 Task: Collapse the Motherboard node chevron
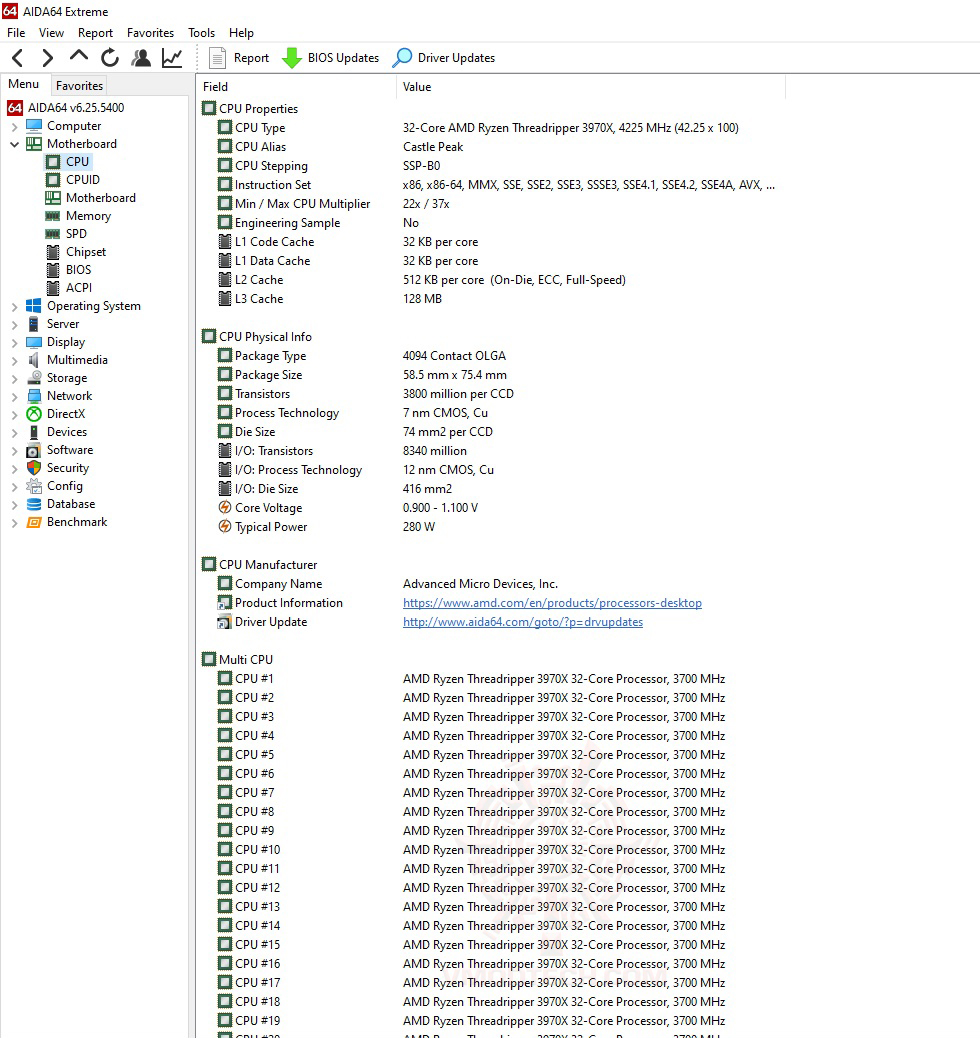pyautogui.click(x=15, y=144)
